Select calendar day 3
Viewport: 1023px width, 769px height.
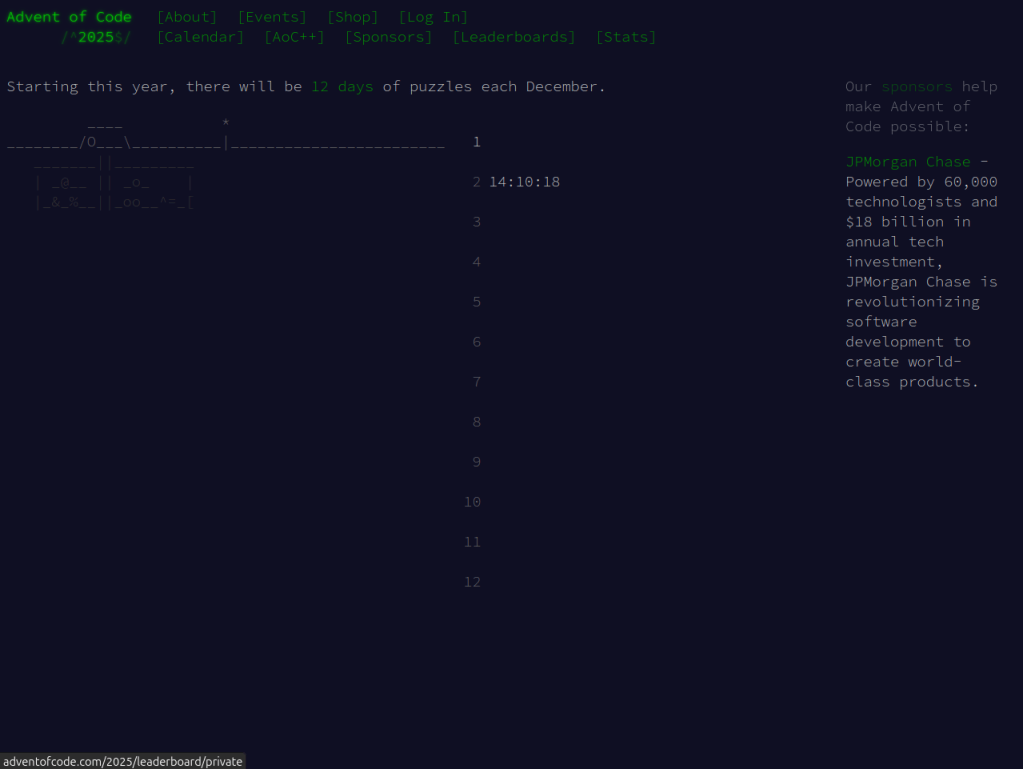(477, 222)
